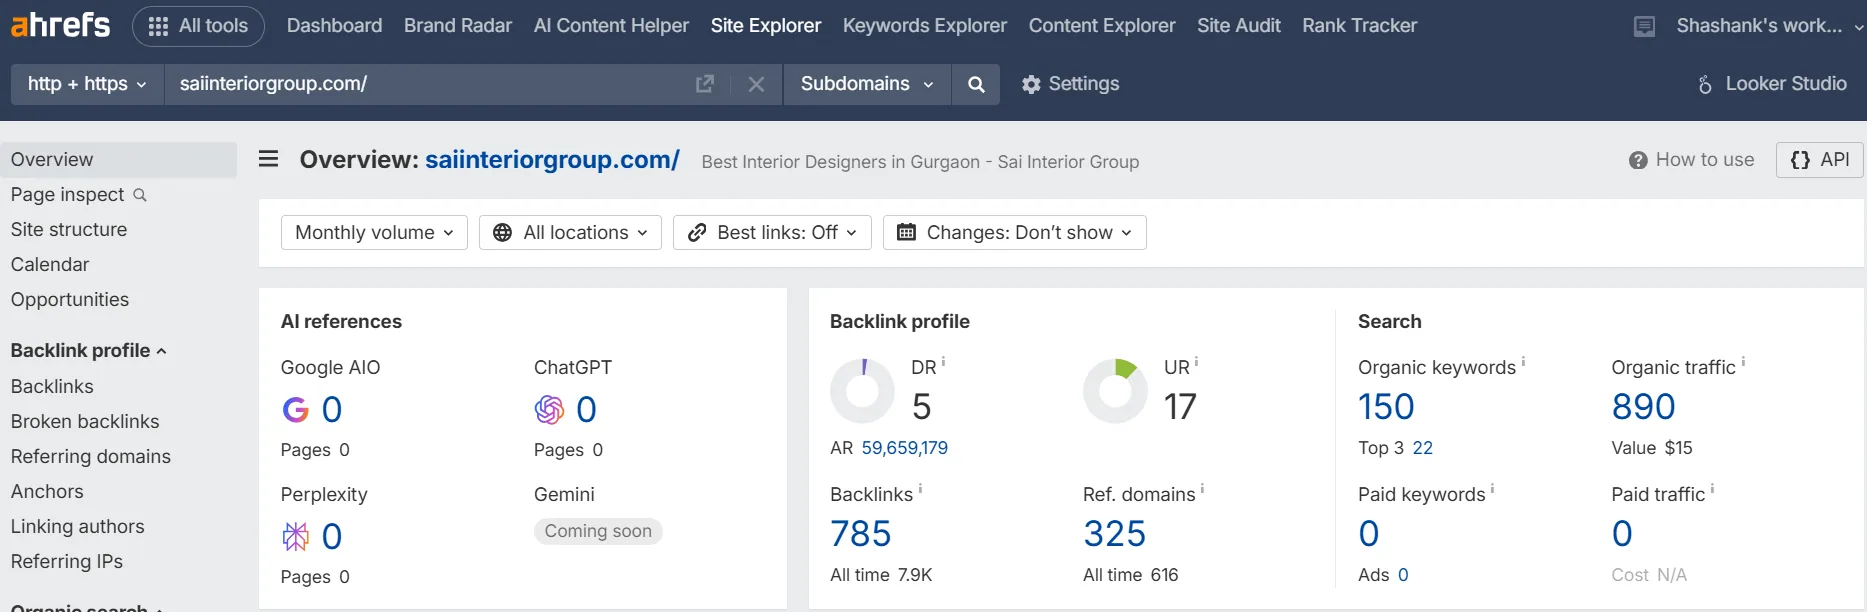Click the DR info icon
The image size is (1867, 612).
(943, 362)
